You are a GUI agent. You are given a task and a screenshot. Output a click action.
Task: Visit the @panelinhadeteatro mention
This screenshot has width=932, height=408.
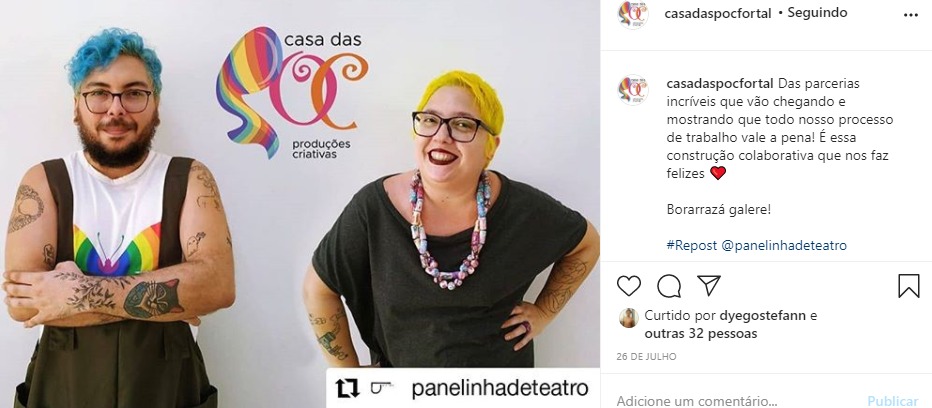coord(784,246)
